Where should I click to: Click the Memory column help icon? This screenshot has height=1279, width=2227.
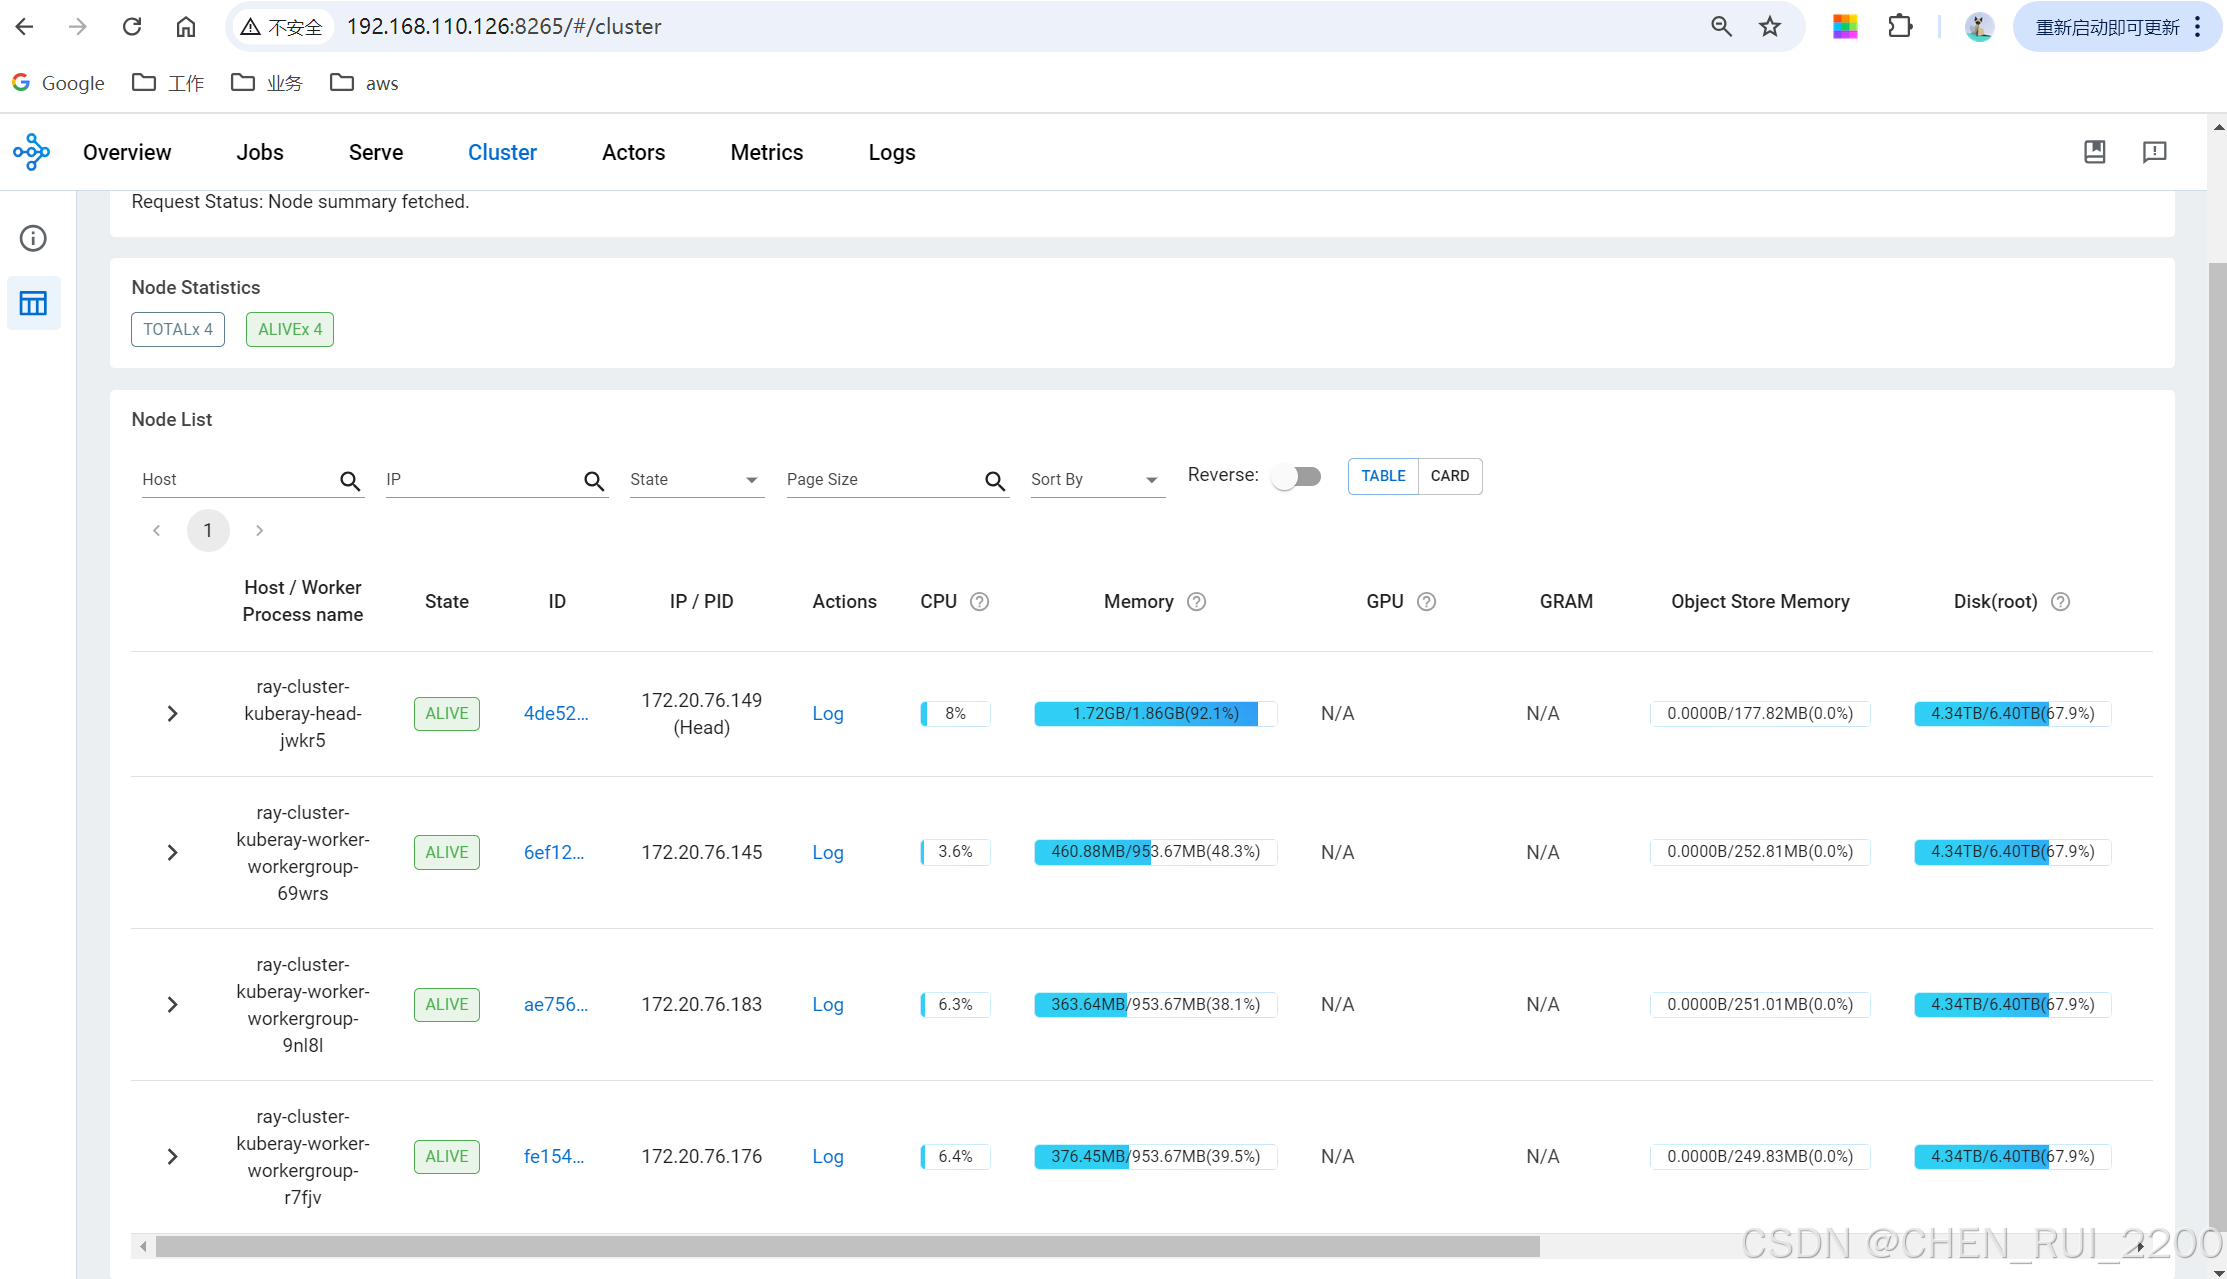(x=1196, y=601)
